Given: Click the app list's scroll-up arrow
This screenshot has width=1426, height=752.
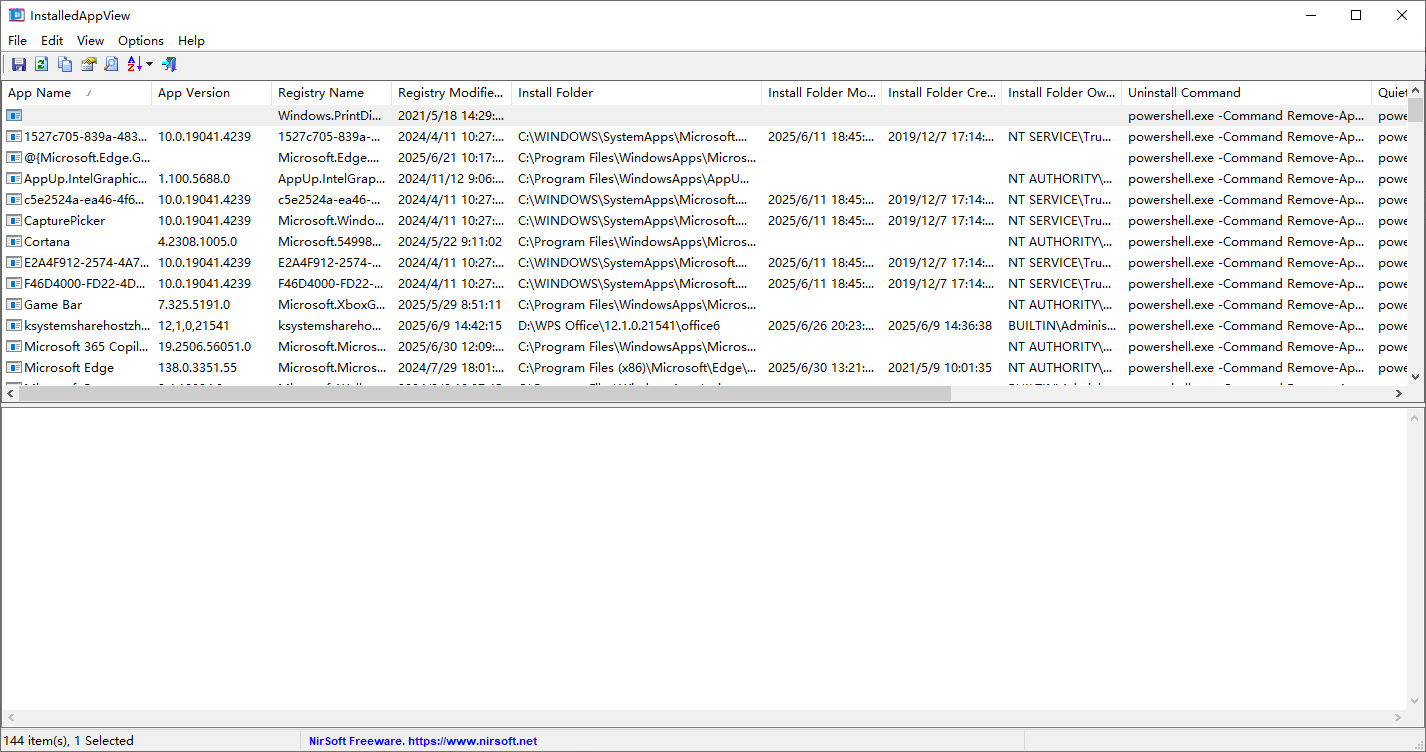Looking at the screenshot, I should coord(1415,90).
